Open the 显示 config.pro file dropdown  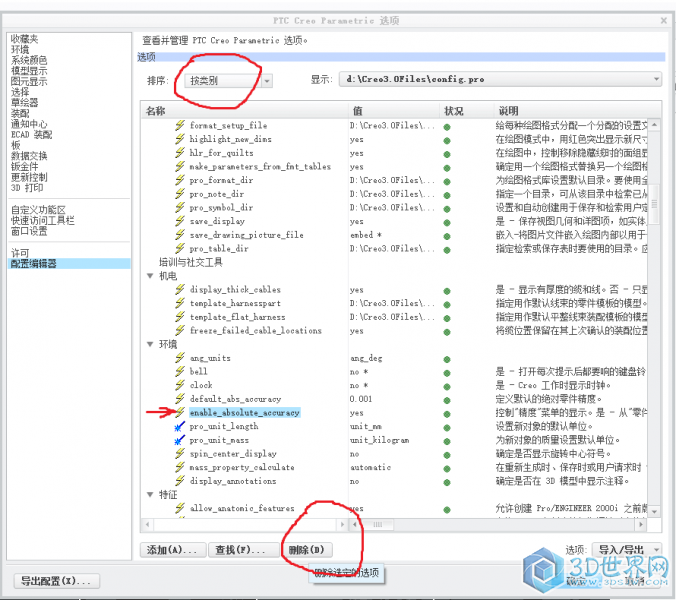[500, 79]
